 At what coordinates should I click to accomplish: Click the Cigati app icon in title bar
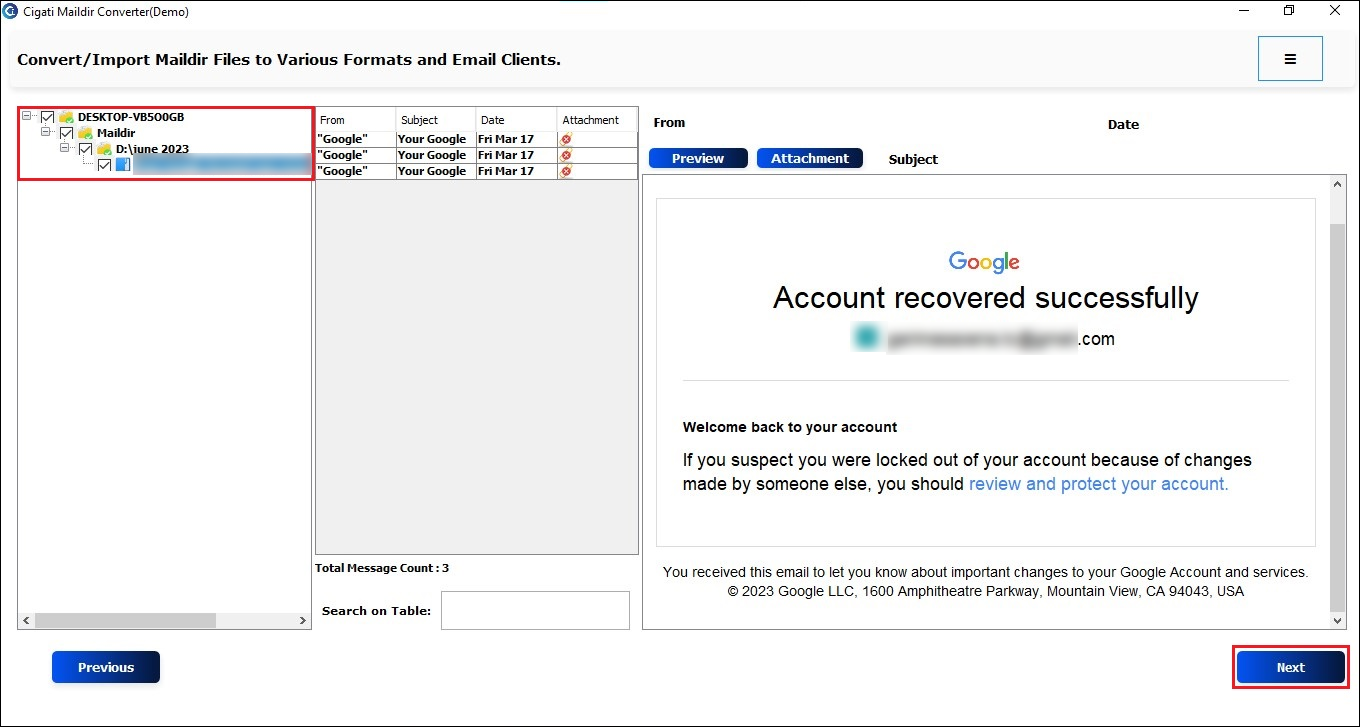[x=10, y=12]
